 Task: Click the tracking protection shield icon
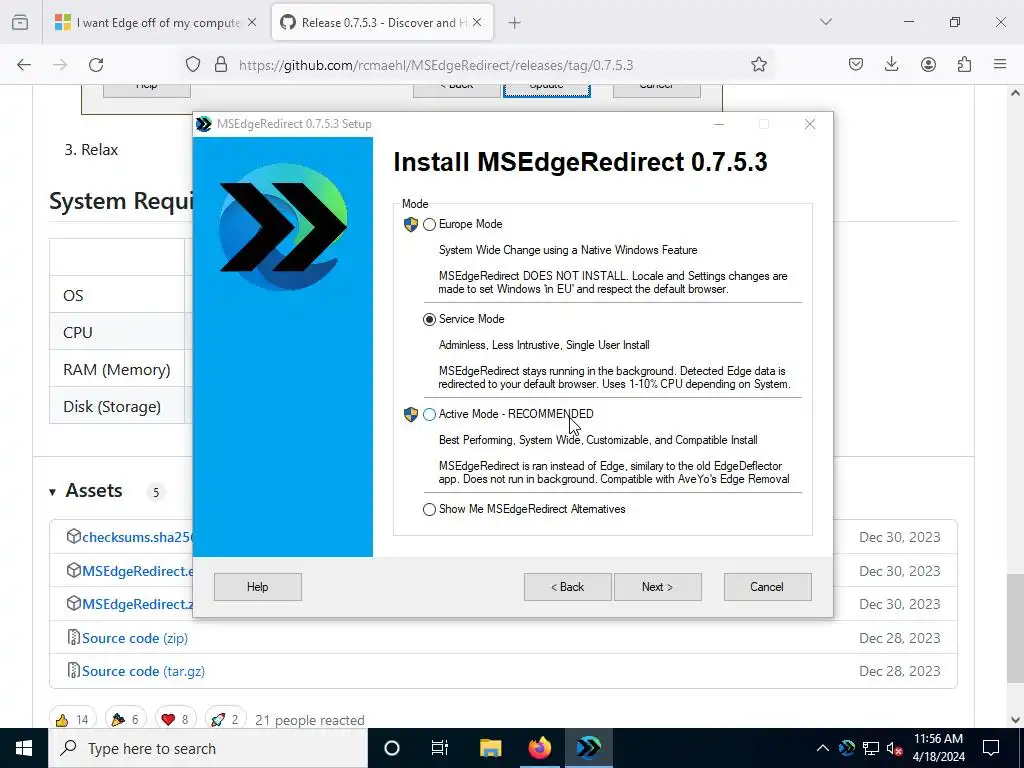[193, 65]
